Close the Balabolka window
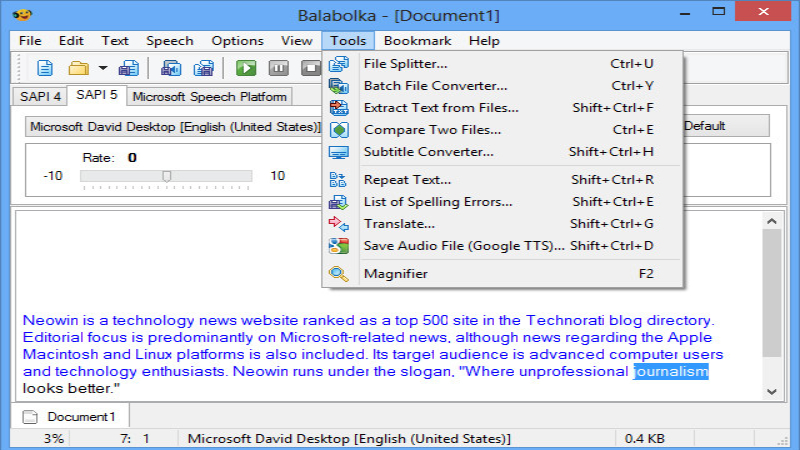This screenshot has width=800, height=450. [x=763, y=11]
